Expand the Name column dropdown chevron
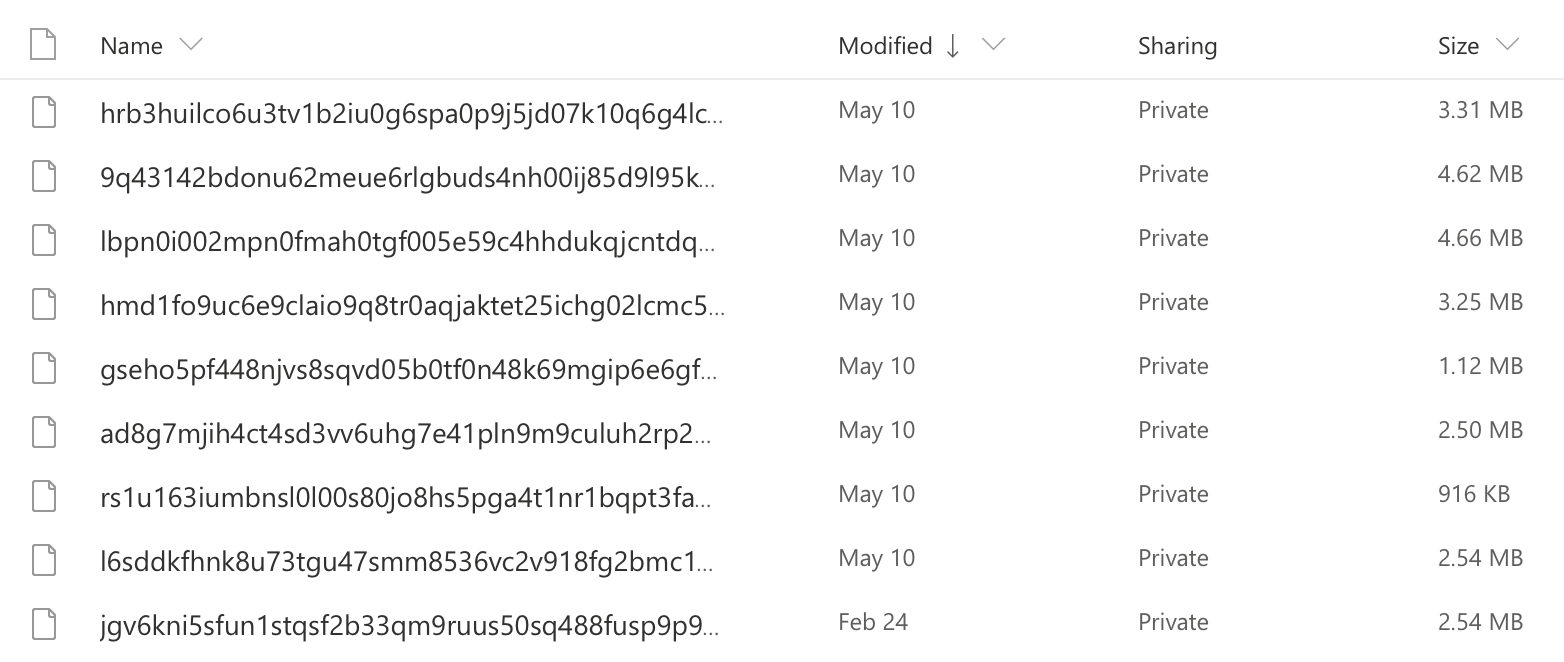Screen dimensions: 1564x662 click(190, 45)
